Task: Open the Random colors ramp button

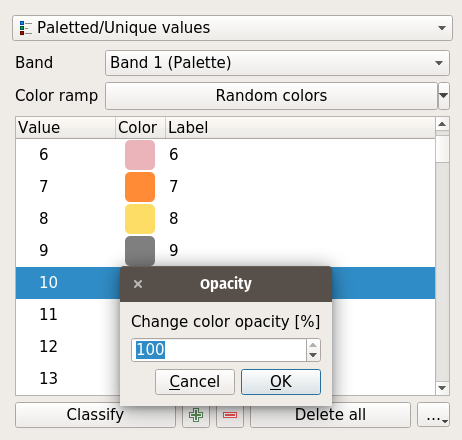Action: tap(271, 96)
